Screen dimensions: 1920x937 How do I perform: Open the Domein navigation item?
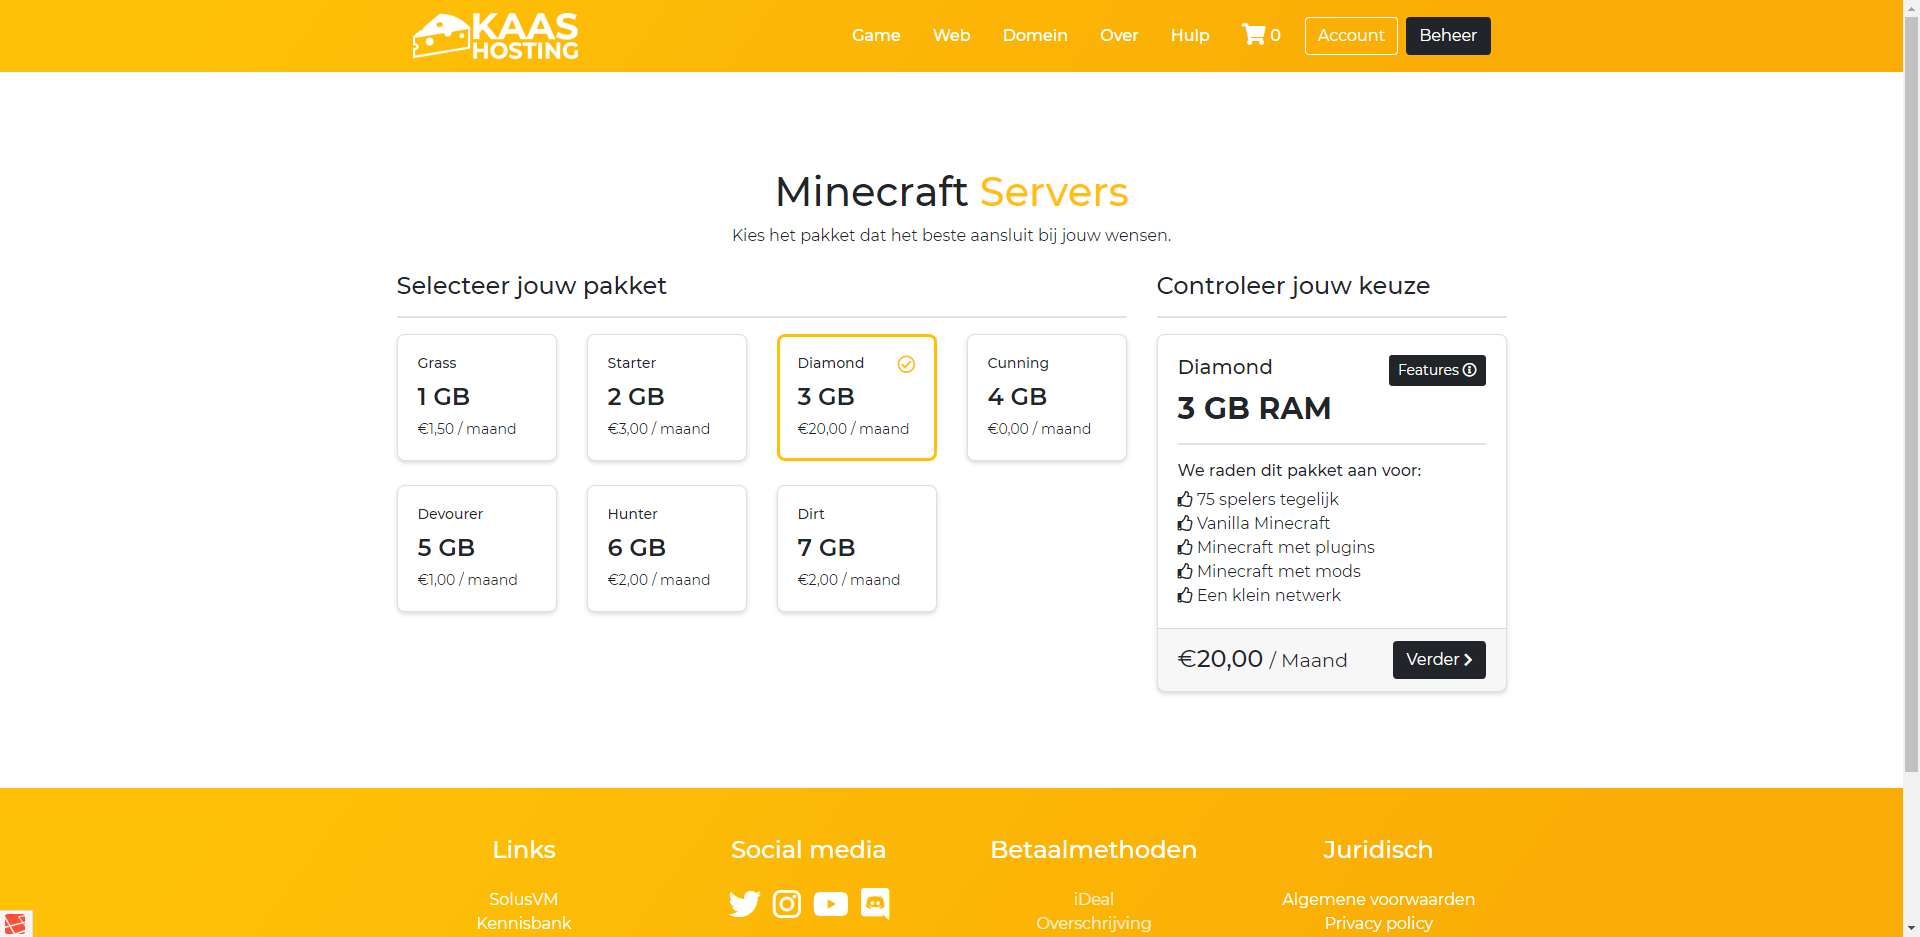tap(1035, 36)
